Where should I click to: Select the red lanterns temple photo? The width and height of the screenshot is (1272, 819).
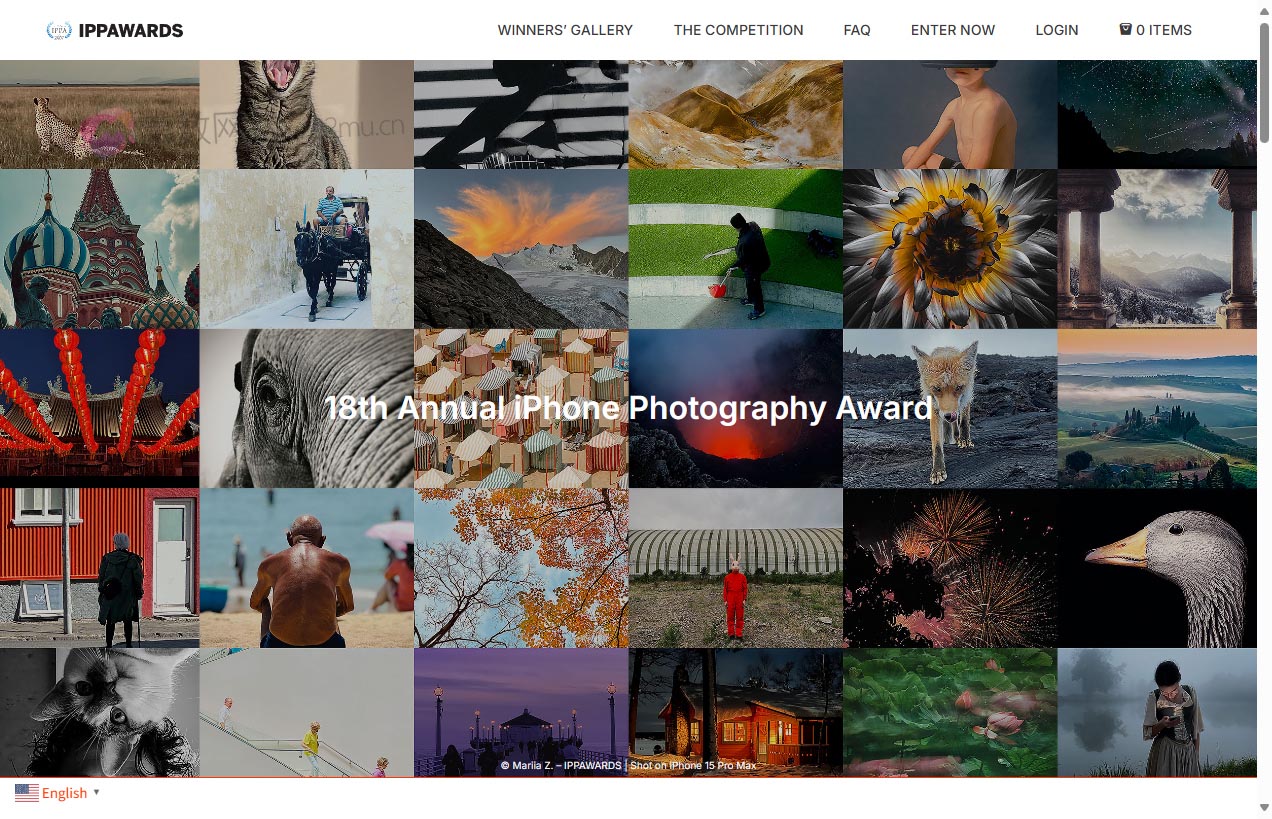point(99,407)
